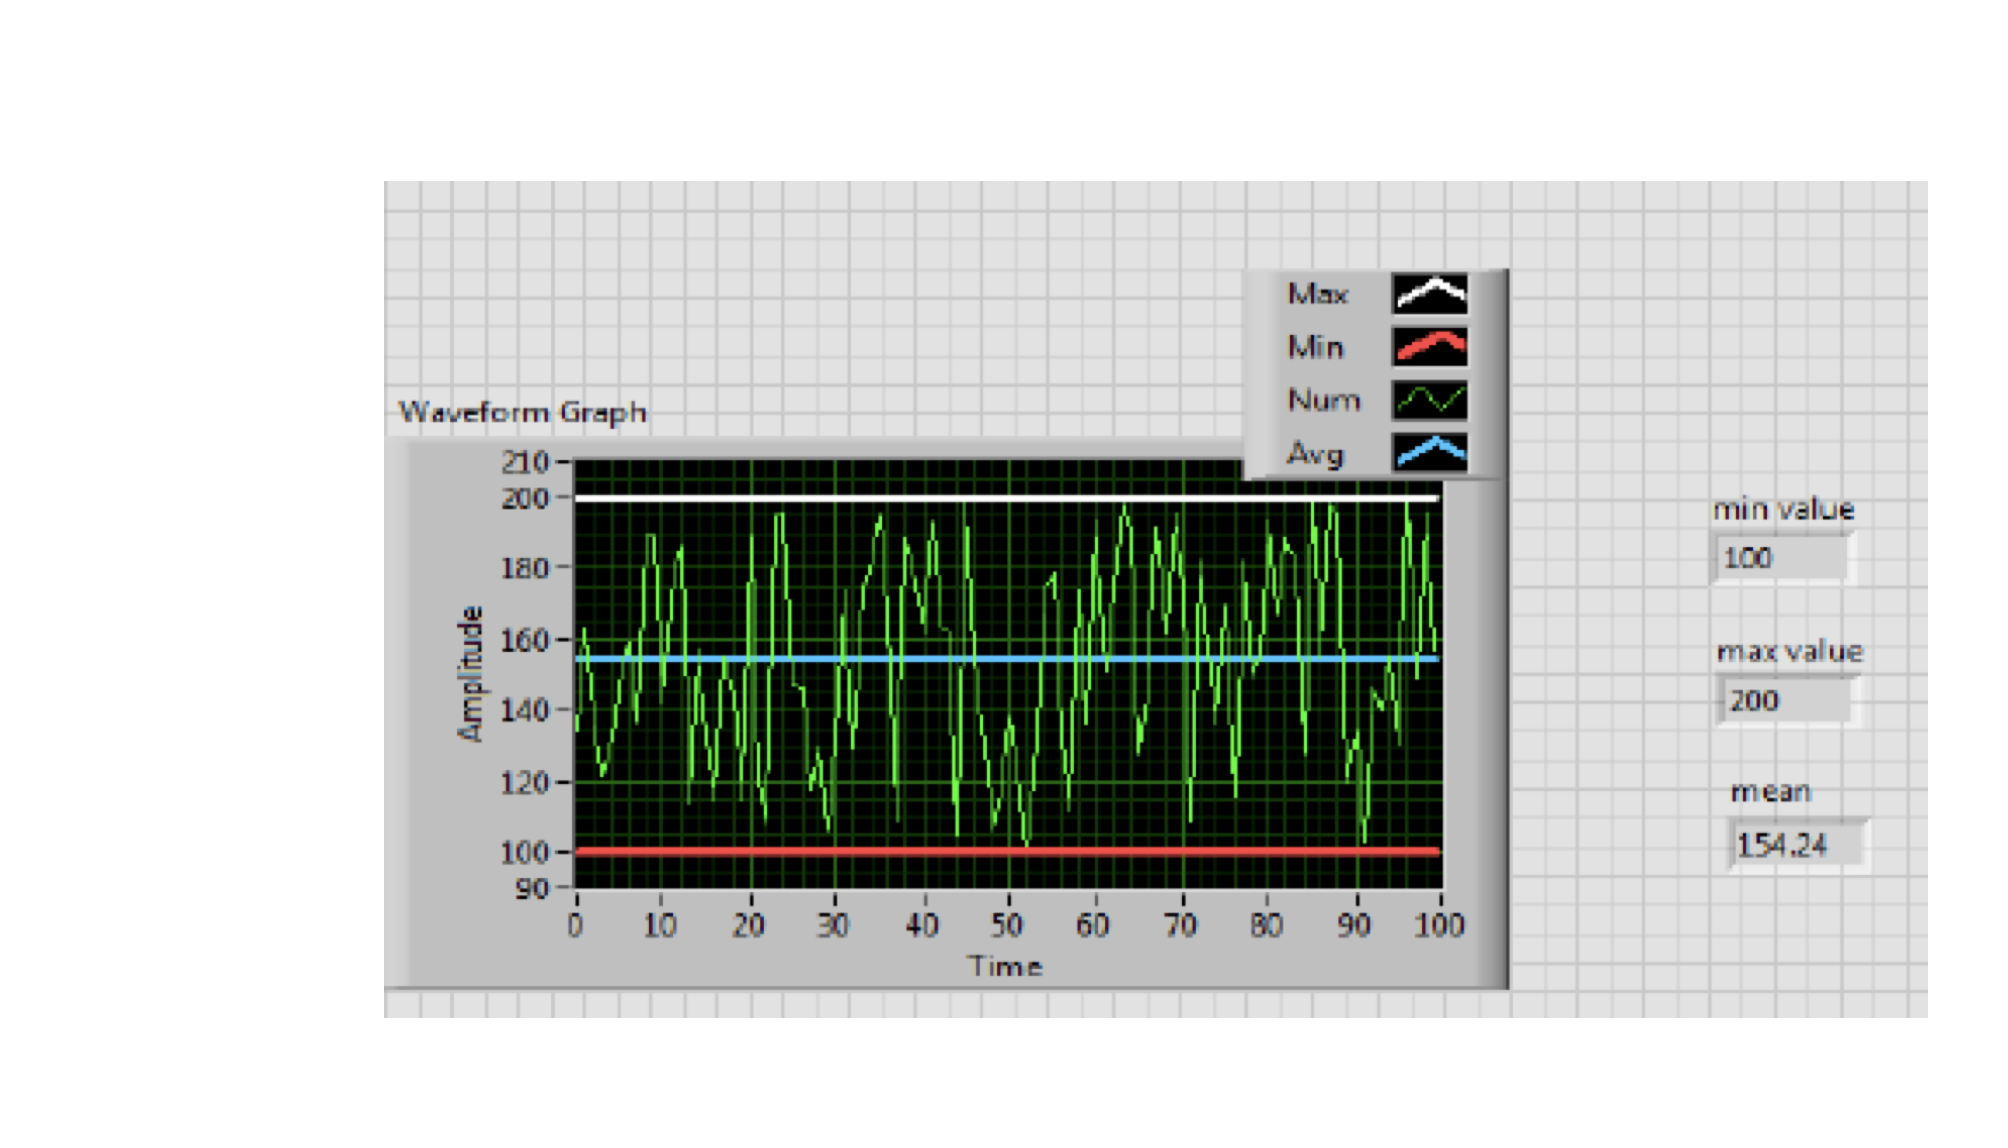
Task: Click the Avg plot style icon in legend
Action: (1428, 453)
